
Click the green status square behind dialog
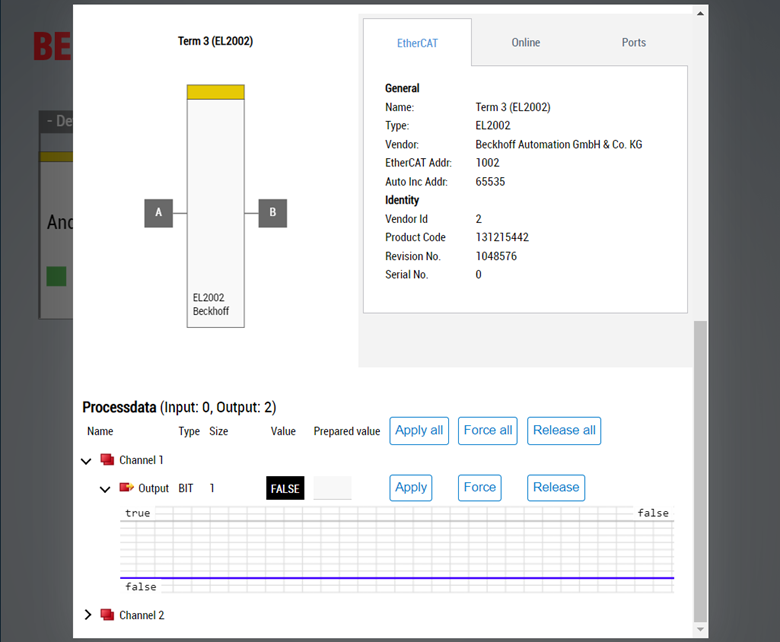(x=56, y=276)
